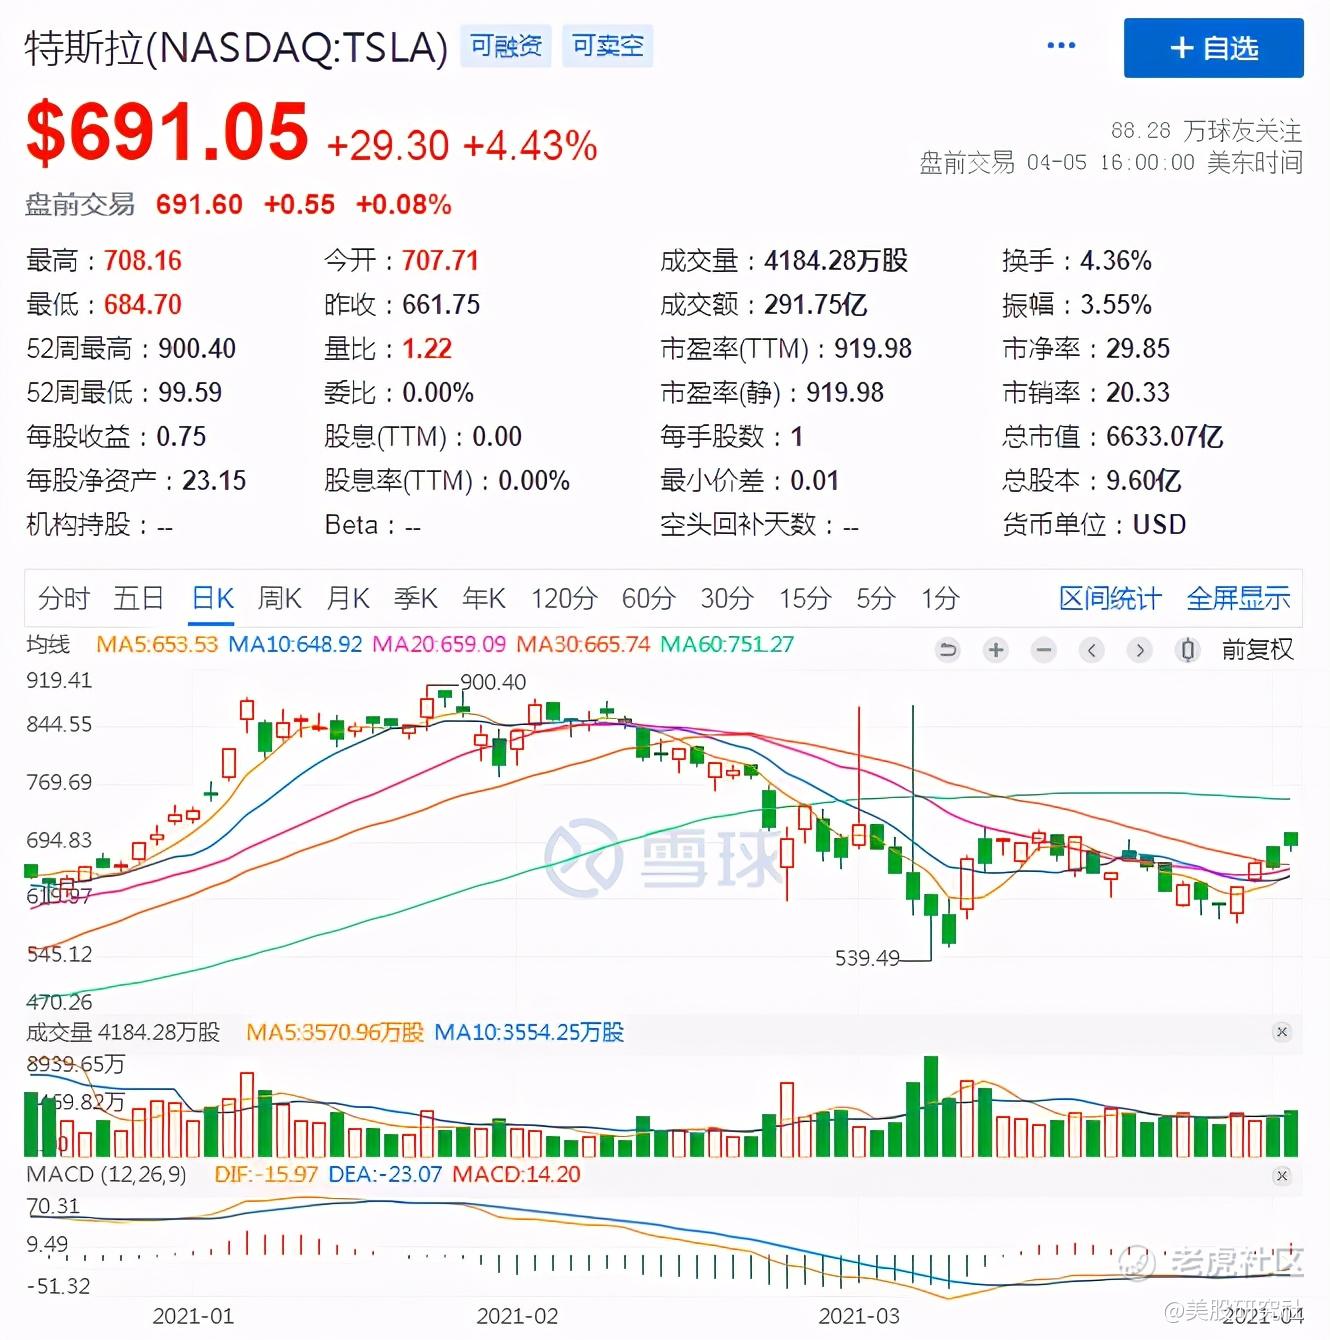Screen dimensions: 1330x1340
Task: Select the 季K chart tab
Action: 416,598
